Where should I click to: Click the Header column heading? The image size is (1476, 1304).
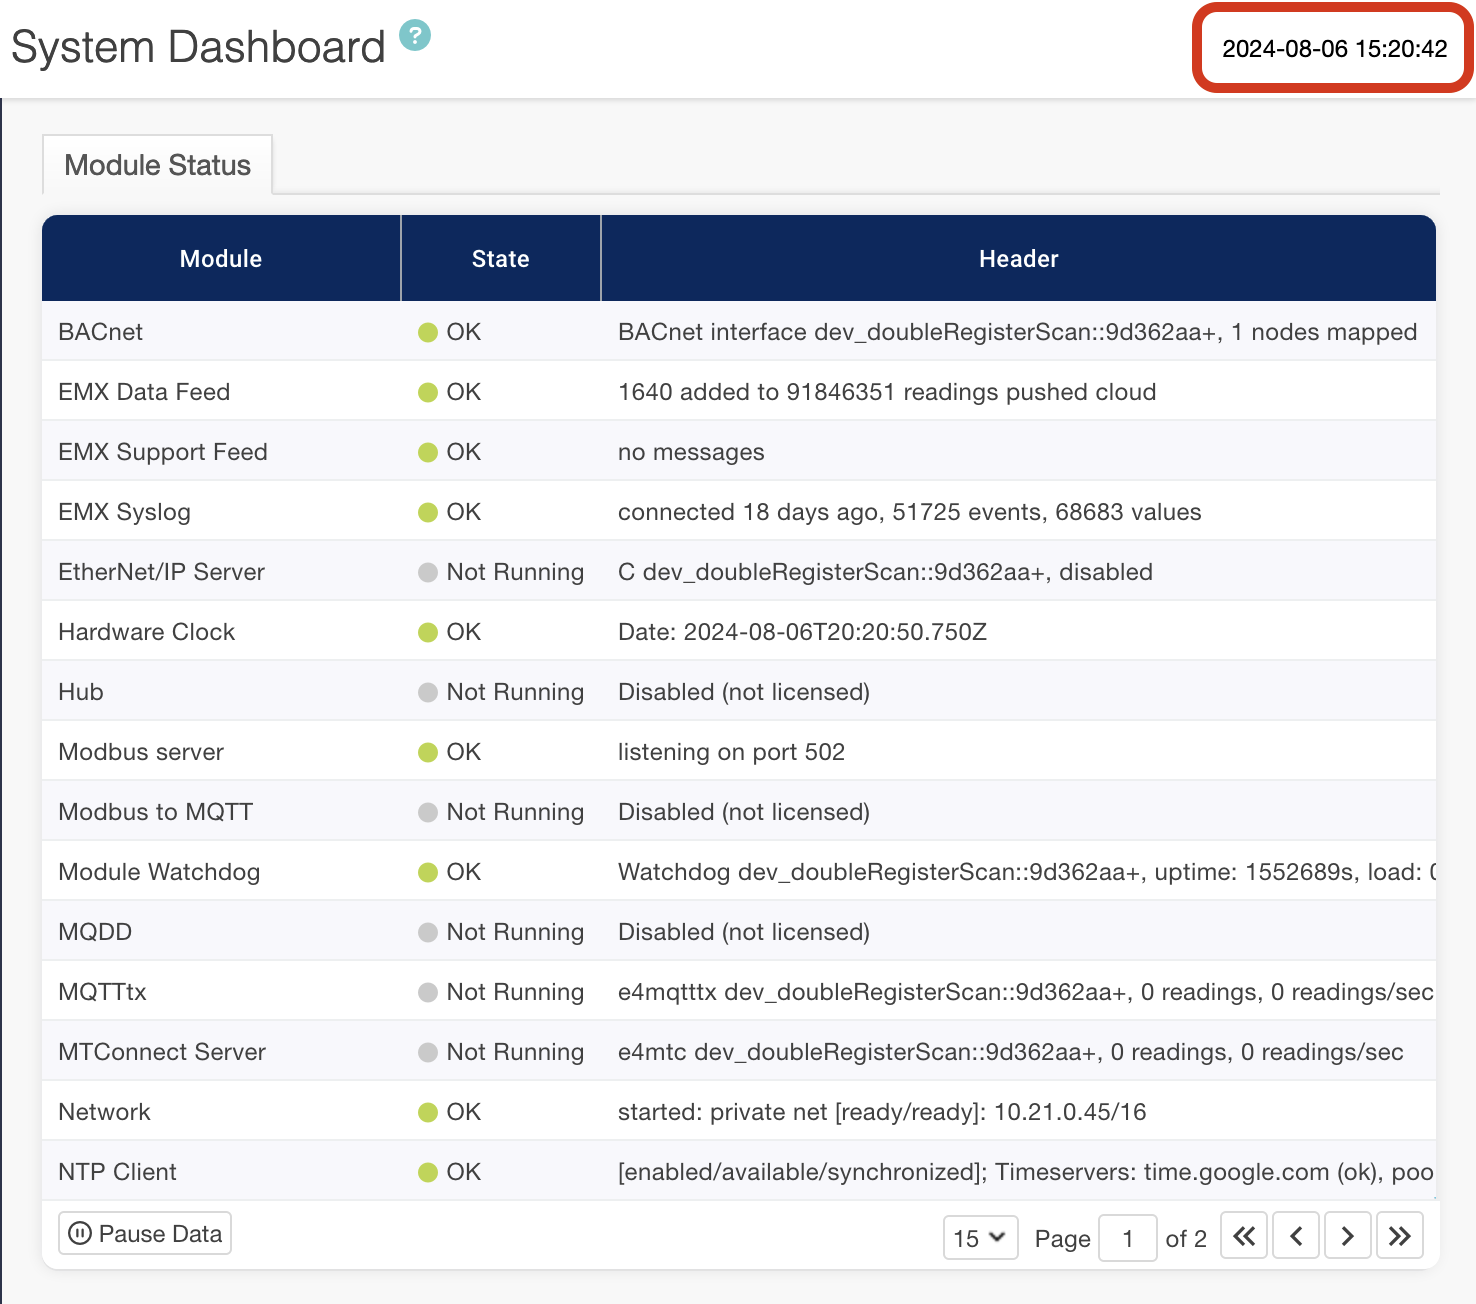[1018, 259]
